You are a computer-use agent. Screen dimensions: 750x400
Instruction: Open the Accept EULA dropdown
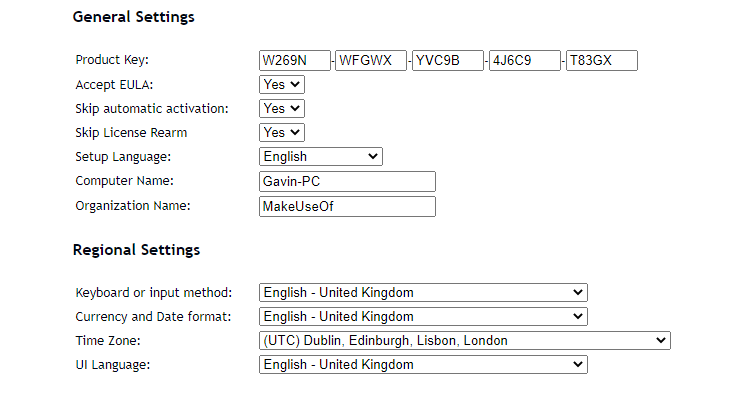(x=281, y=85)
